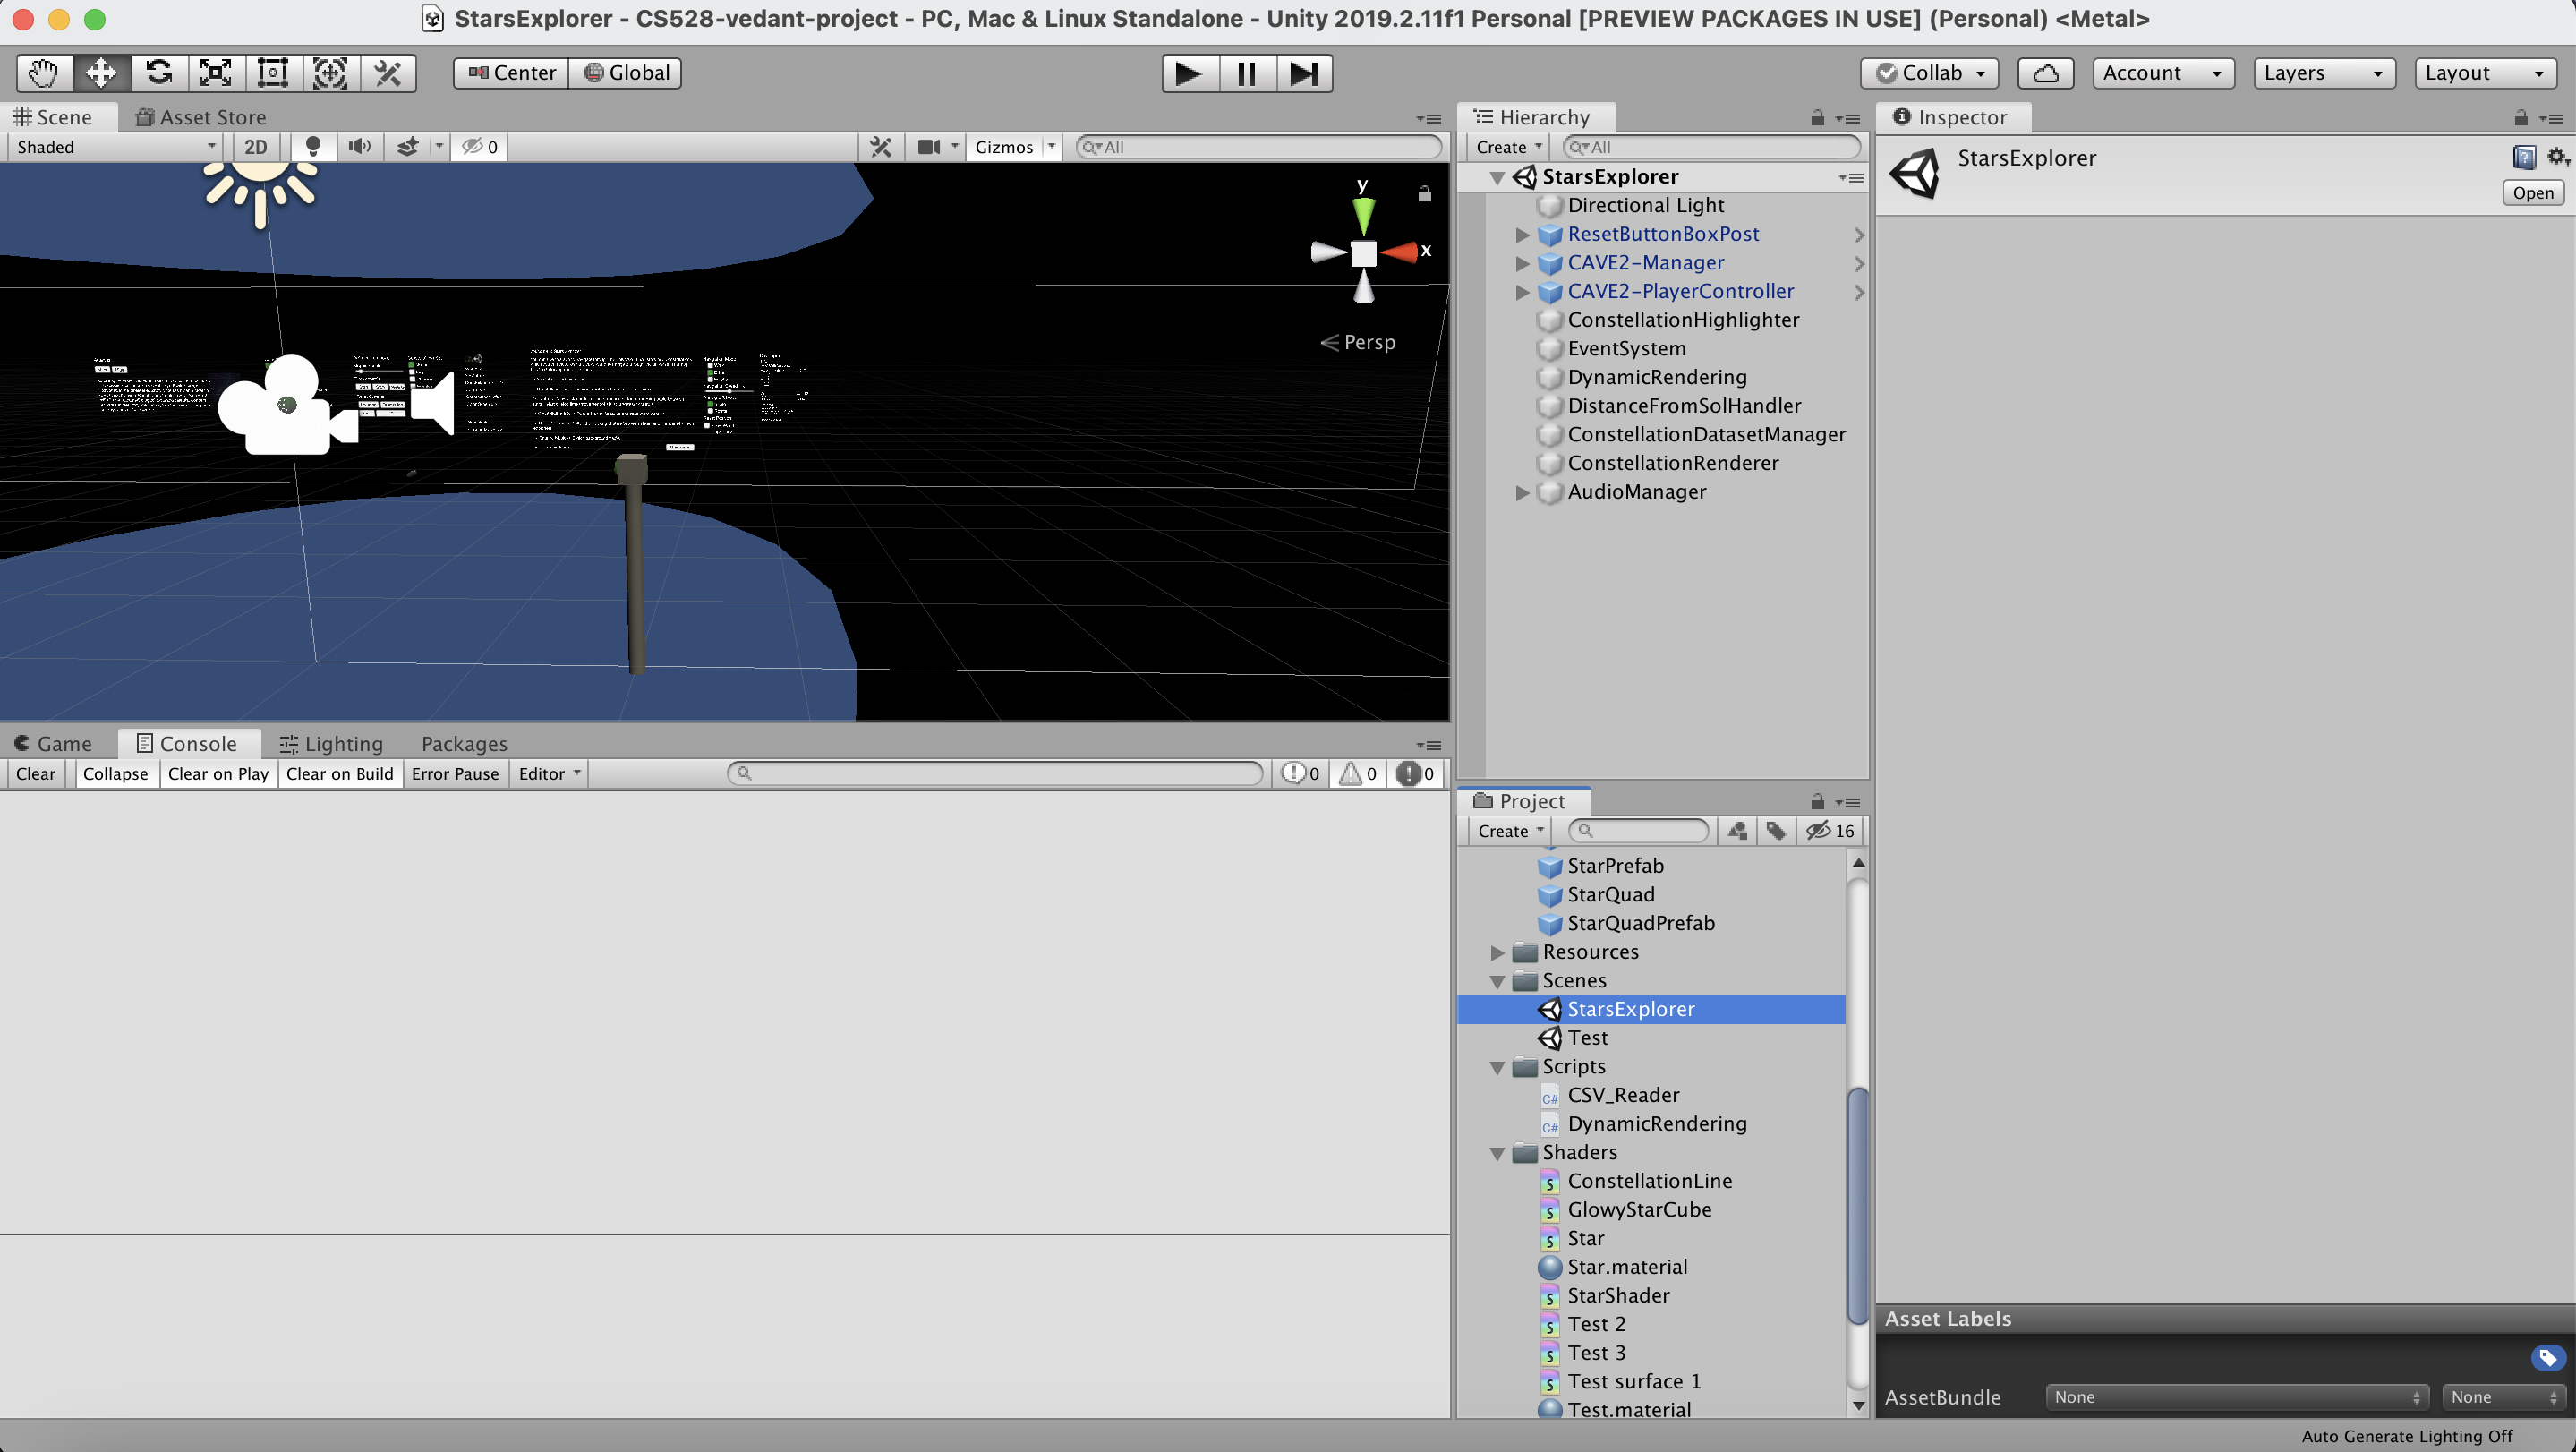This screenshot has width=2576, height=1452.
Task: Open scene camera settings icon
Action: coord(929,147)
